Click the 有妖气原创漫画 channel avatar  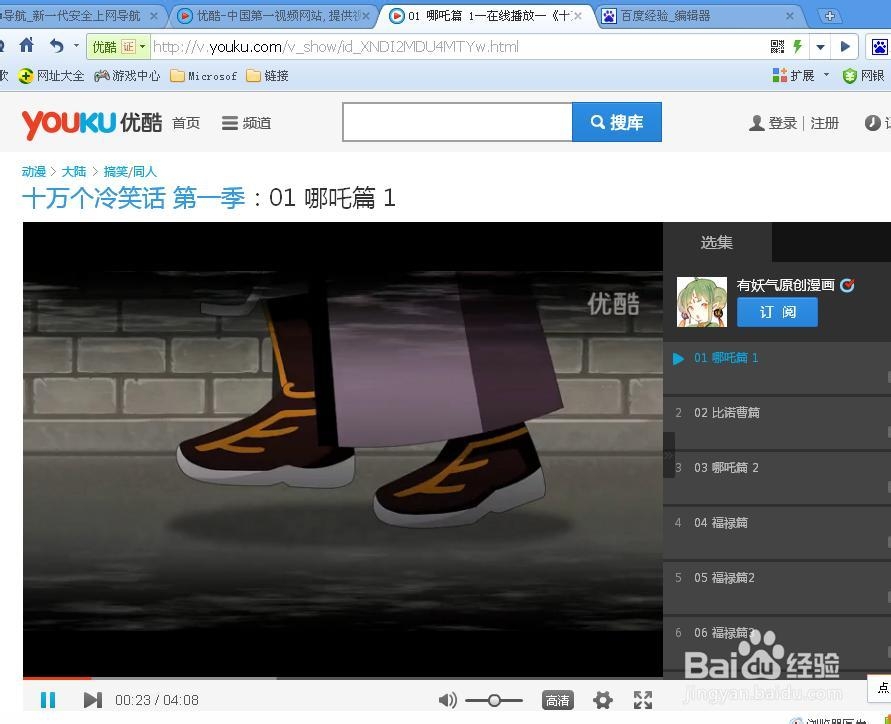coord(702,302)
